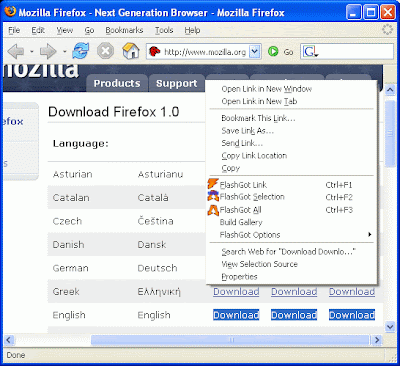Click the mozilla.org address field

coord(205,52)
